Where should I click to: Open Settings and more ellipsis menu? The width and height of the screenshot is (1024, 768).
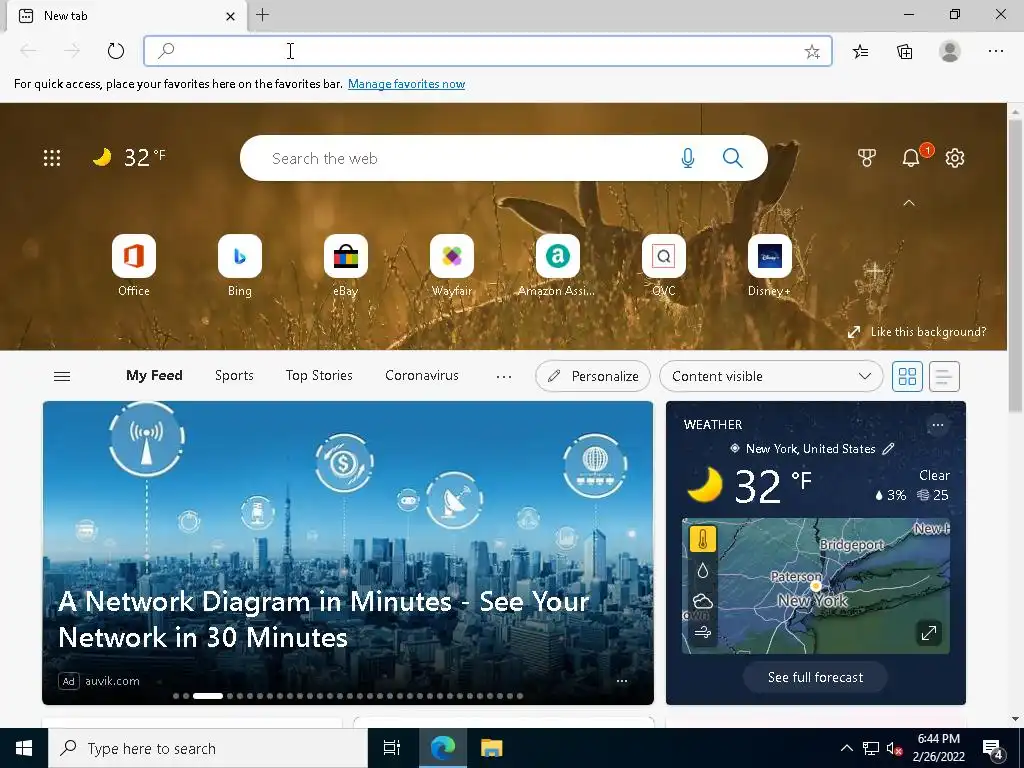tap(995, 51)
